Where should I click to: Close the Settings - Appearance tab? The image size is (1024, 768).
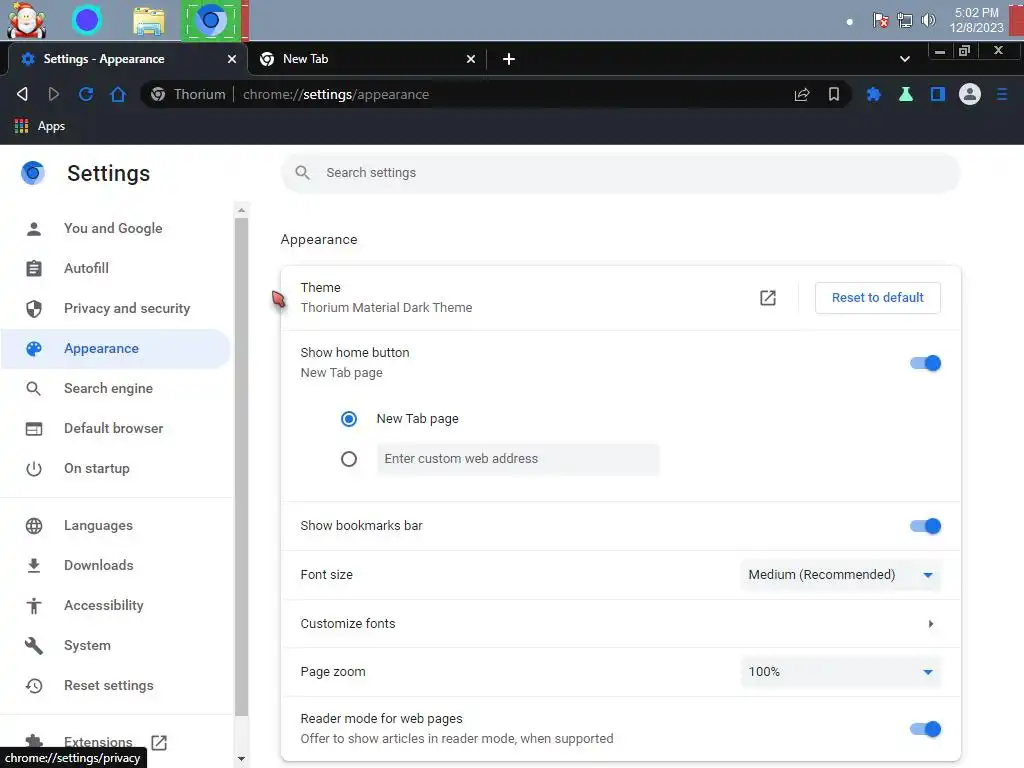pyautogui.click(x=232, y=59)
